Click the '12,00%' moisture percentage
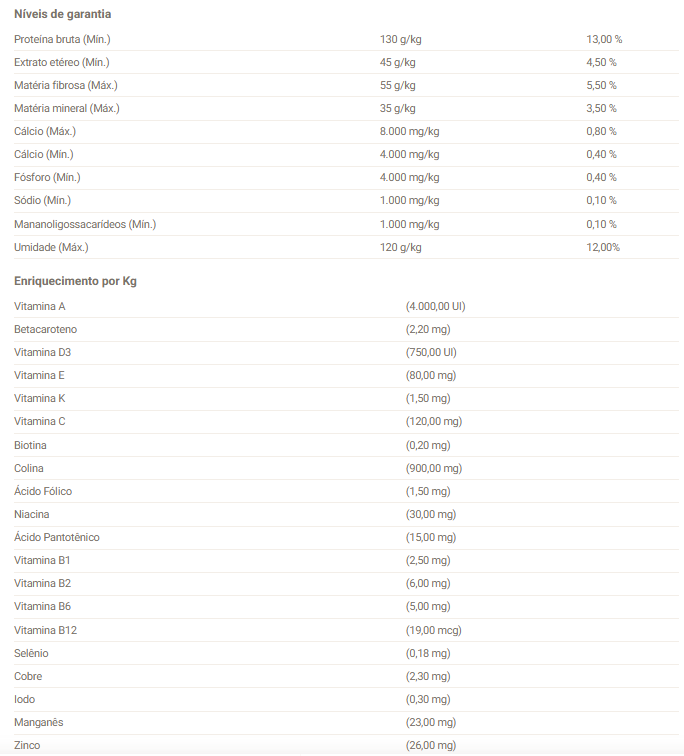Screen dimensions: 684x756 [x=603, y=247]
